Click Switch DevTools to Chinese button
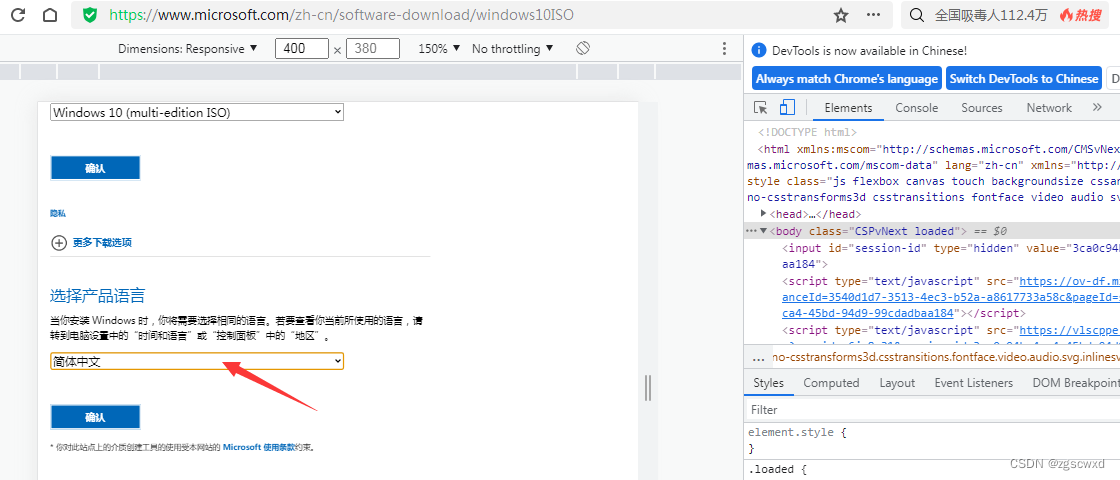 (1024, 79)
